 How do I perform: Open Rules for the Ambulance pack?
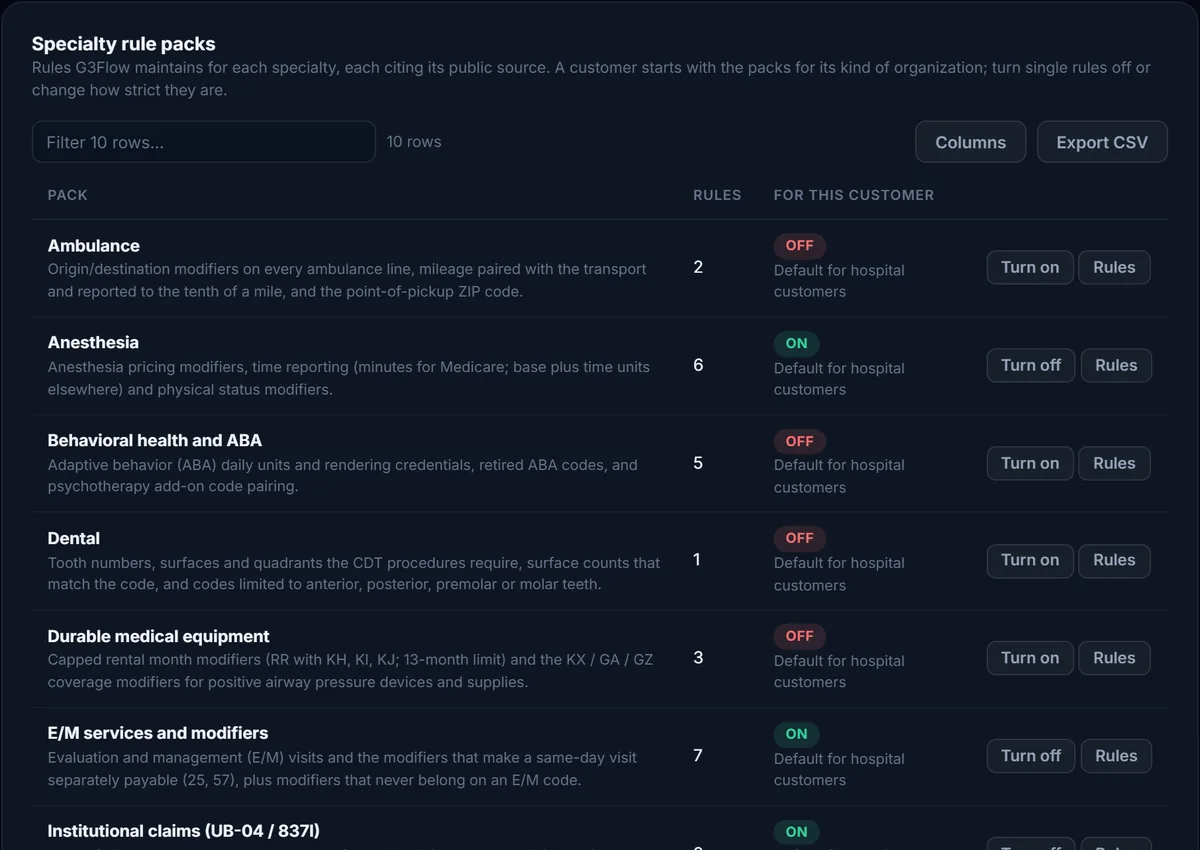click(x=1114, y=267)
